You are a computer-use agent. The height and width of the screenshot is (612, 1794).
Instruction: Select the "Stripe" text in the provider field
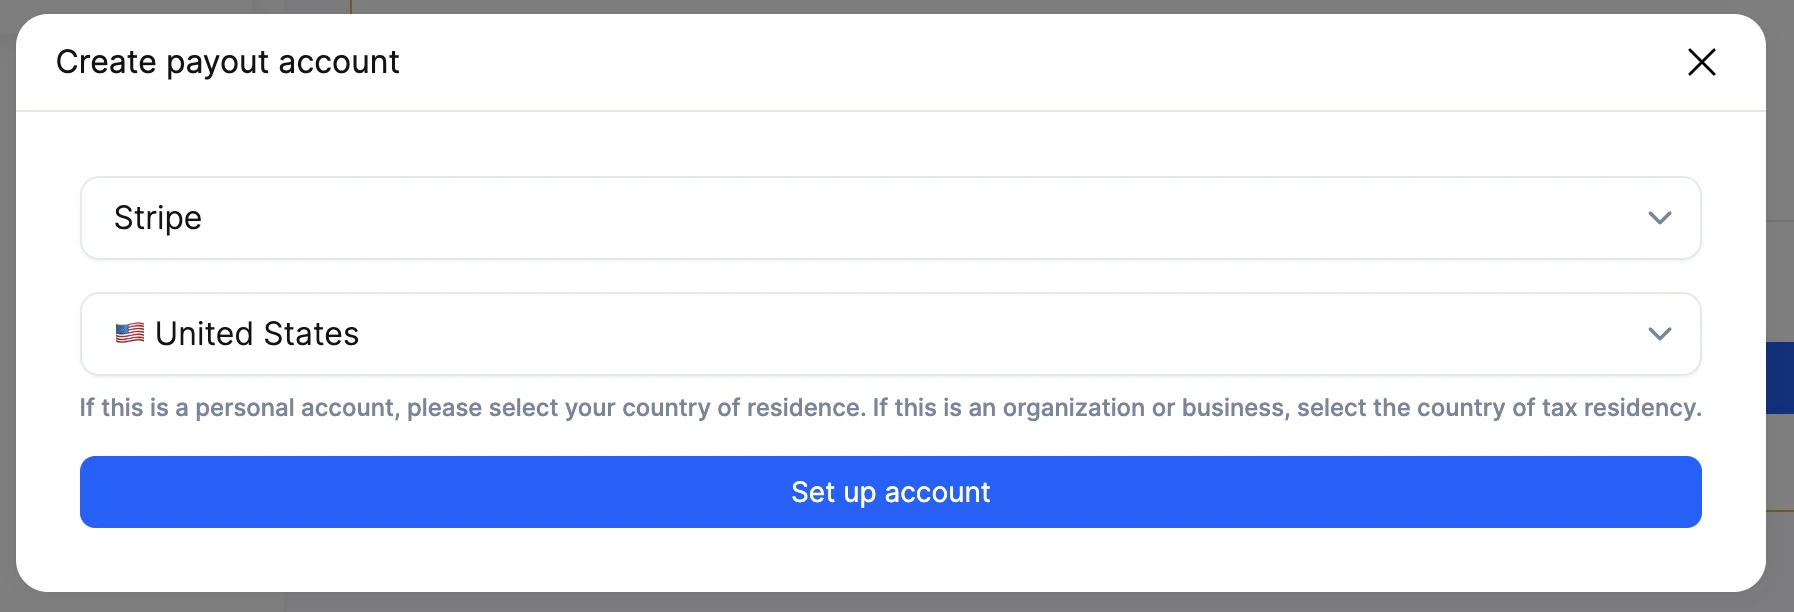tap(158, 218)
